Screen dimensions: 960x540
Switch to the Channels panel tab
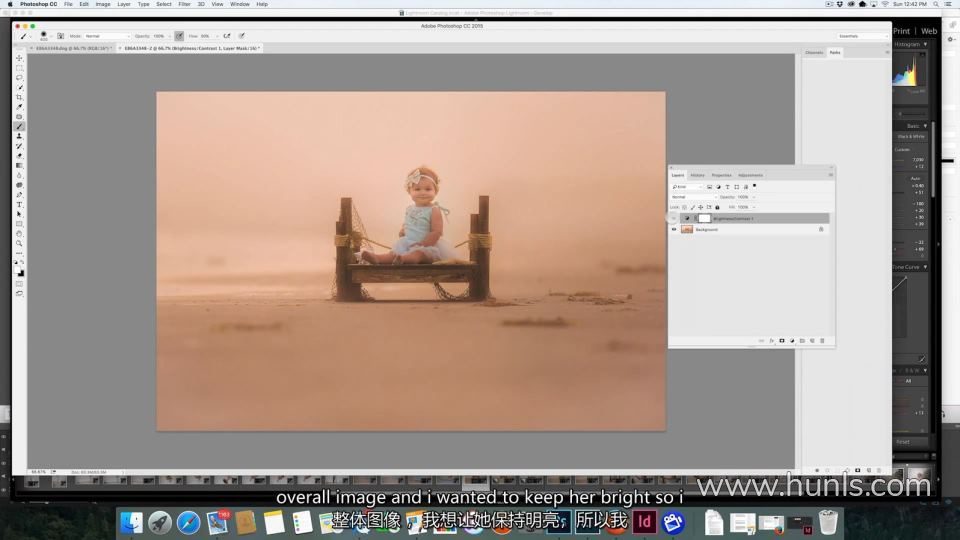click(x=814, y=52)
